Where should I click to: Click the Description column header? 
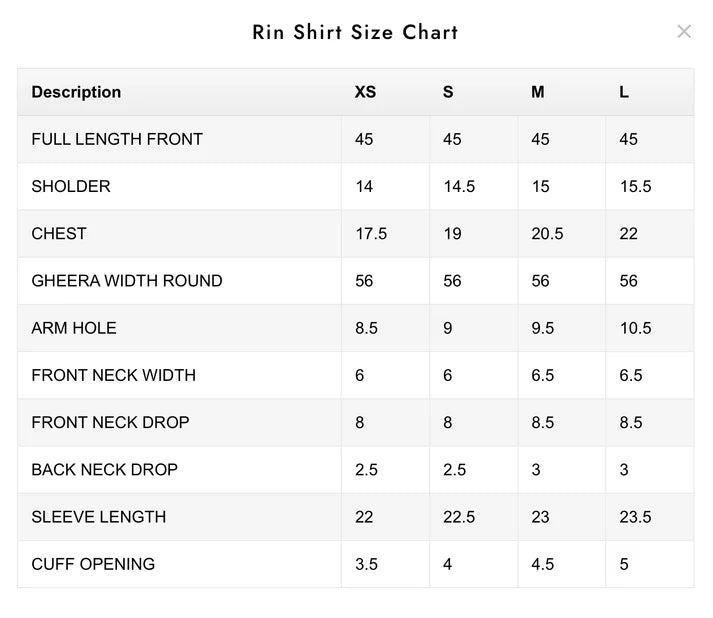76,92
